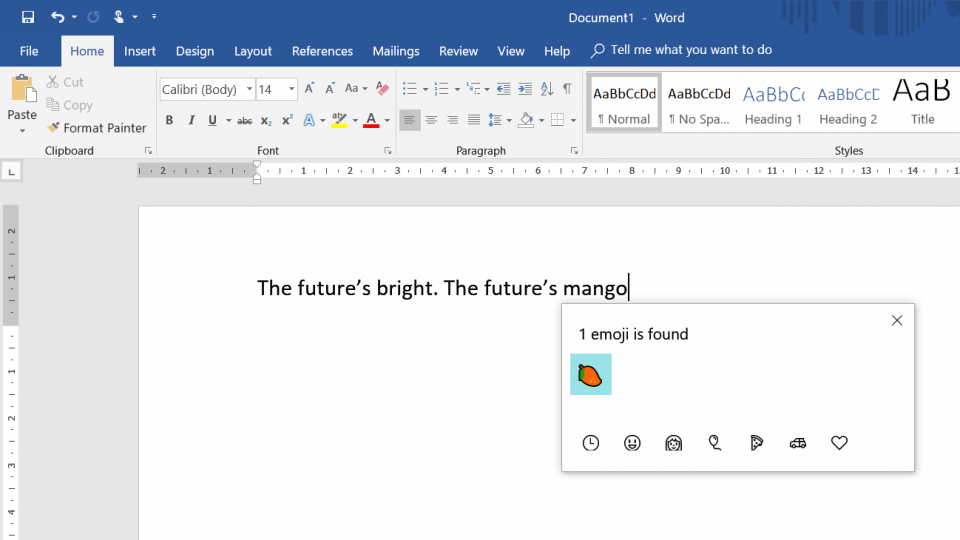The image size is (960, 540).
Task: Close the emoji panel
Action: coord(897,320)
